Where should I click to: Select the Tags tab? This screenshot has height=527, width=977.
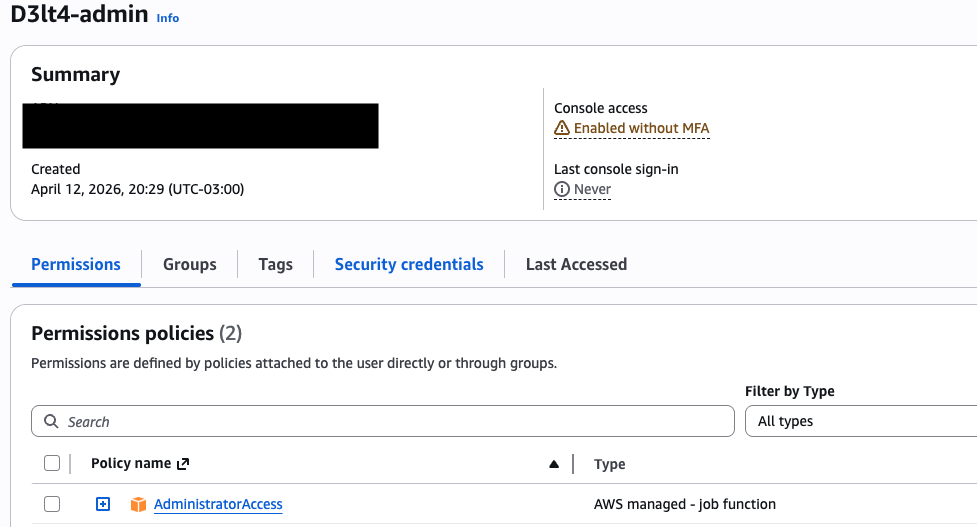(x=275, y=264)
